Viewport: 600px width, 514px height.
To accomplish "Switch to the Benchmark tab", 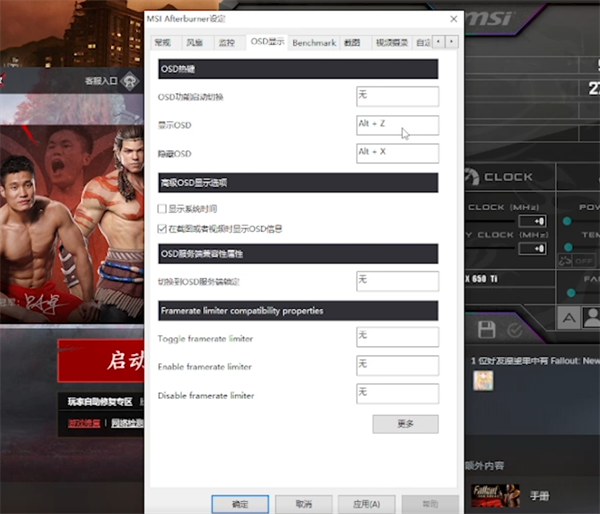I will pyautogui.click(x=313, y=43).
